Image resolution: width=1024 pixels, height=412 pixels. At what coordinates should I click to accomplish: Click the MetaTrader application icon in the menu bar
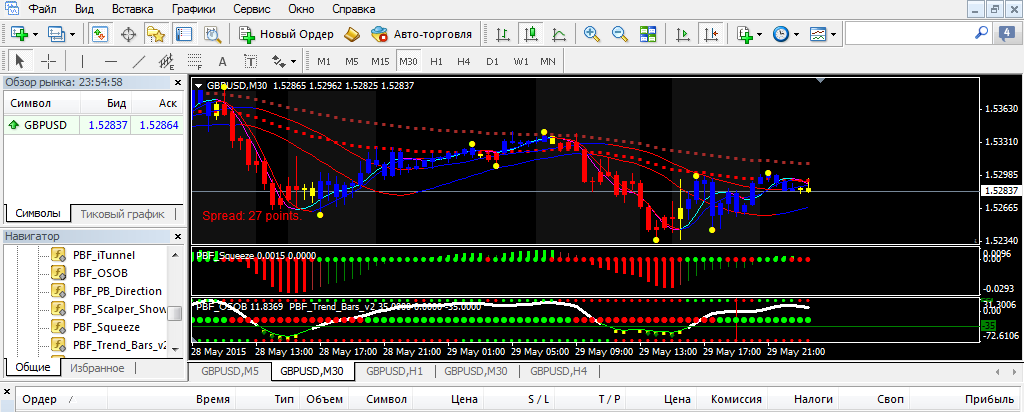[x=11, y=9]
